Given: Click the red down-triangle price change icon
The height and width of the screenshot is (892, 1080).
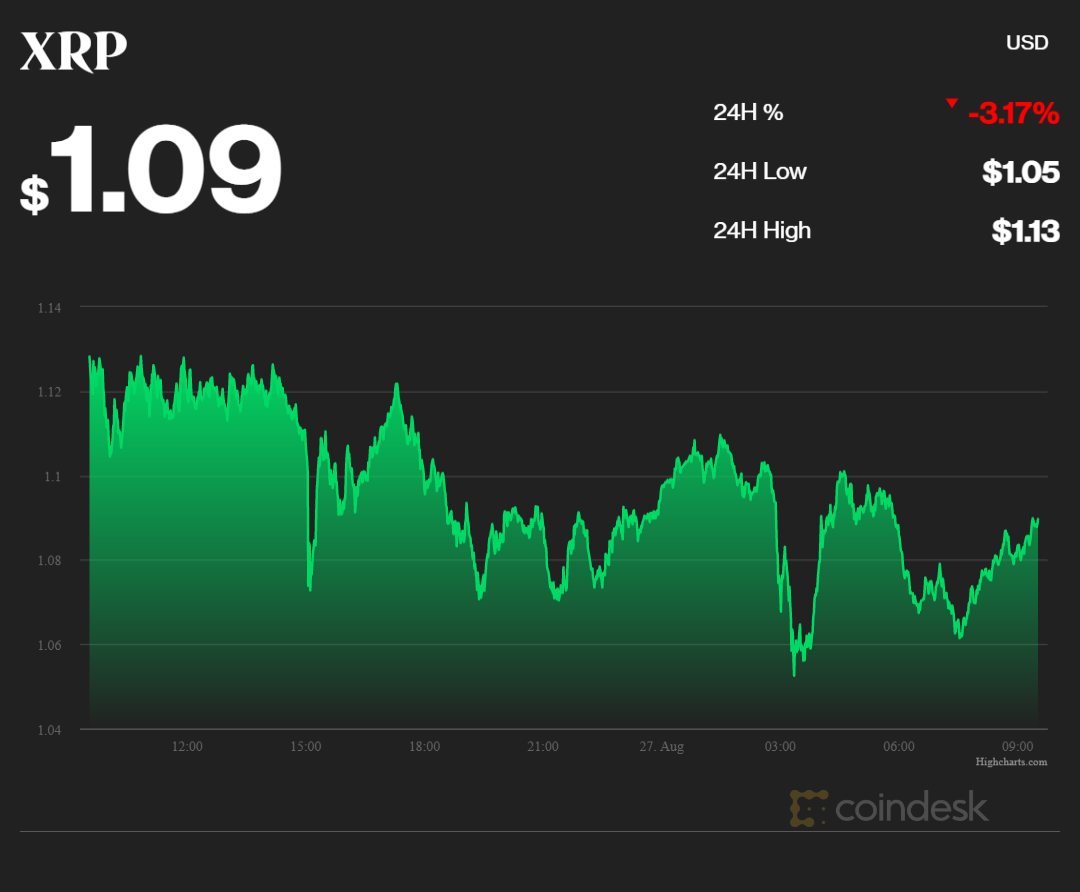Looking at the screenshot, I should point(952,103).
